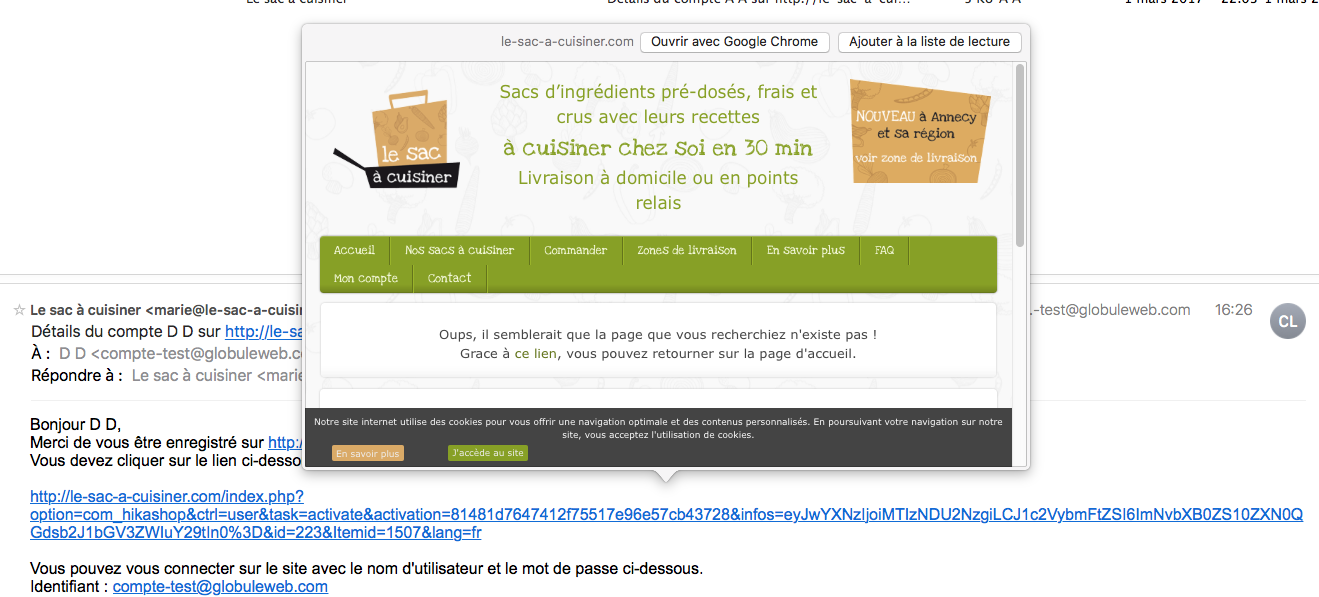1319x597 pixels.
Task: Open Nos sacs à cuisiner menu
Action: pyautogui.click(x=459, y=250)
